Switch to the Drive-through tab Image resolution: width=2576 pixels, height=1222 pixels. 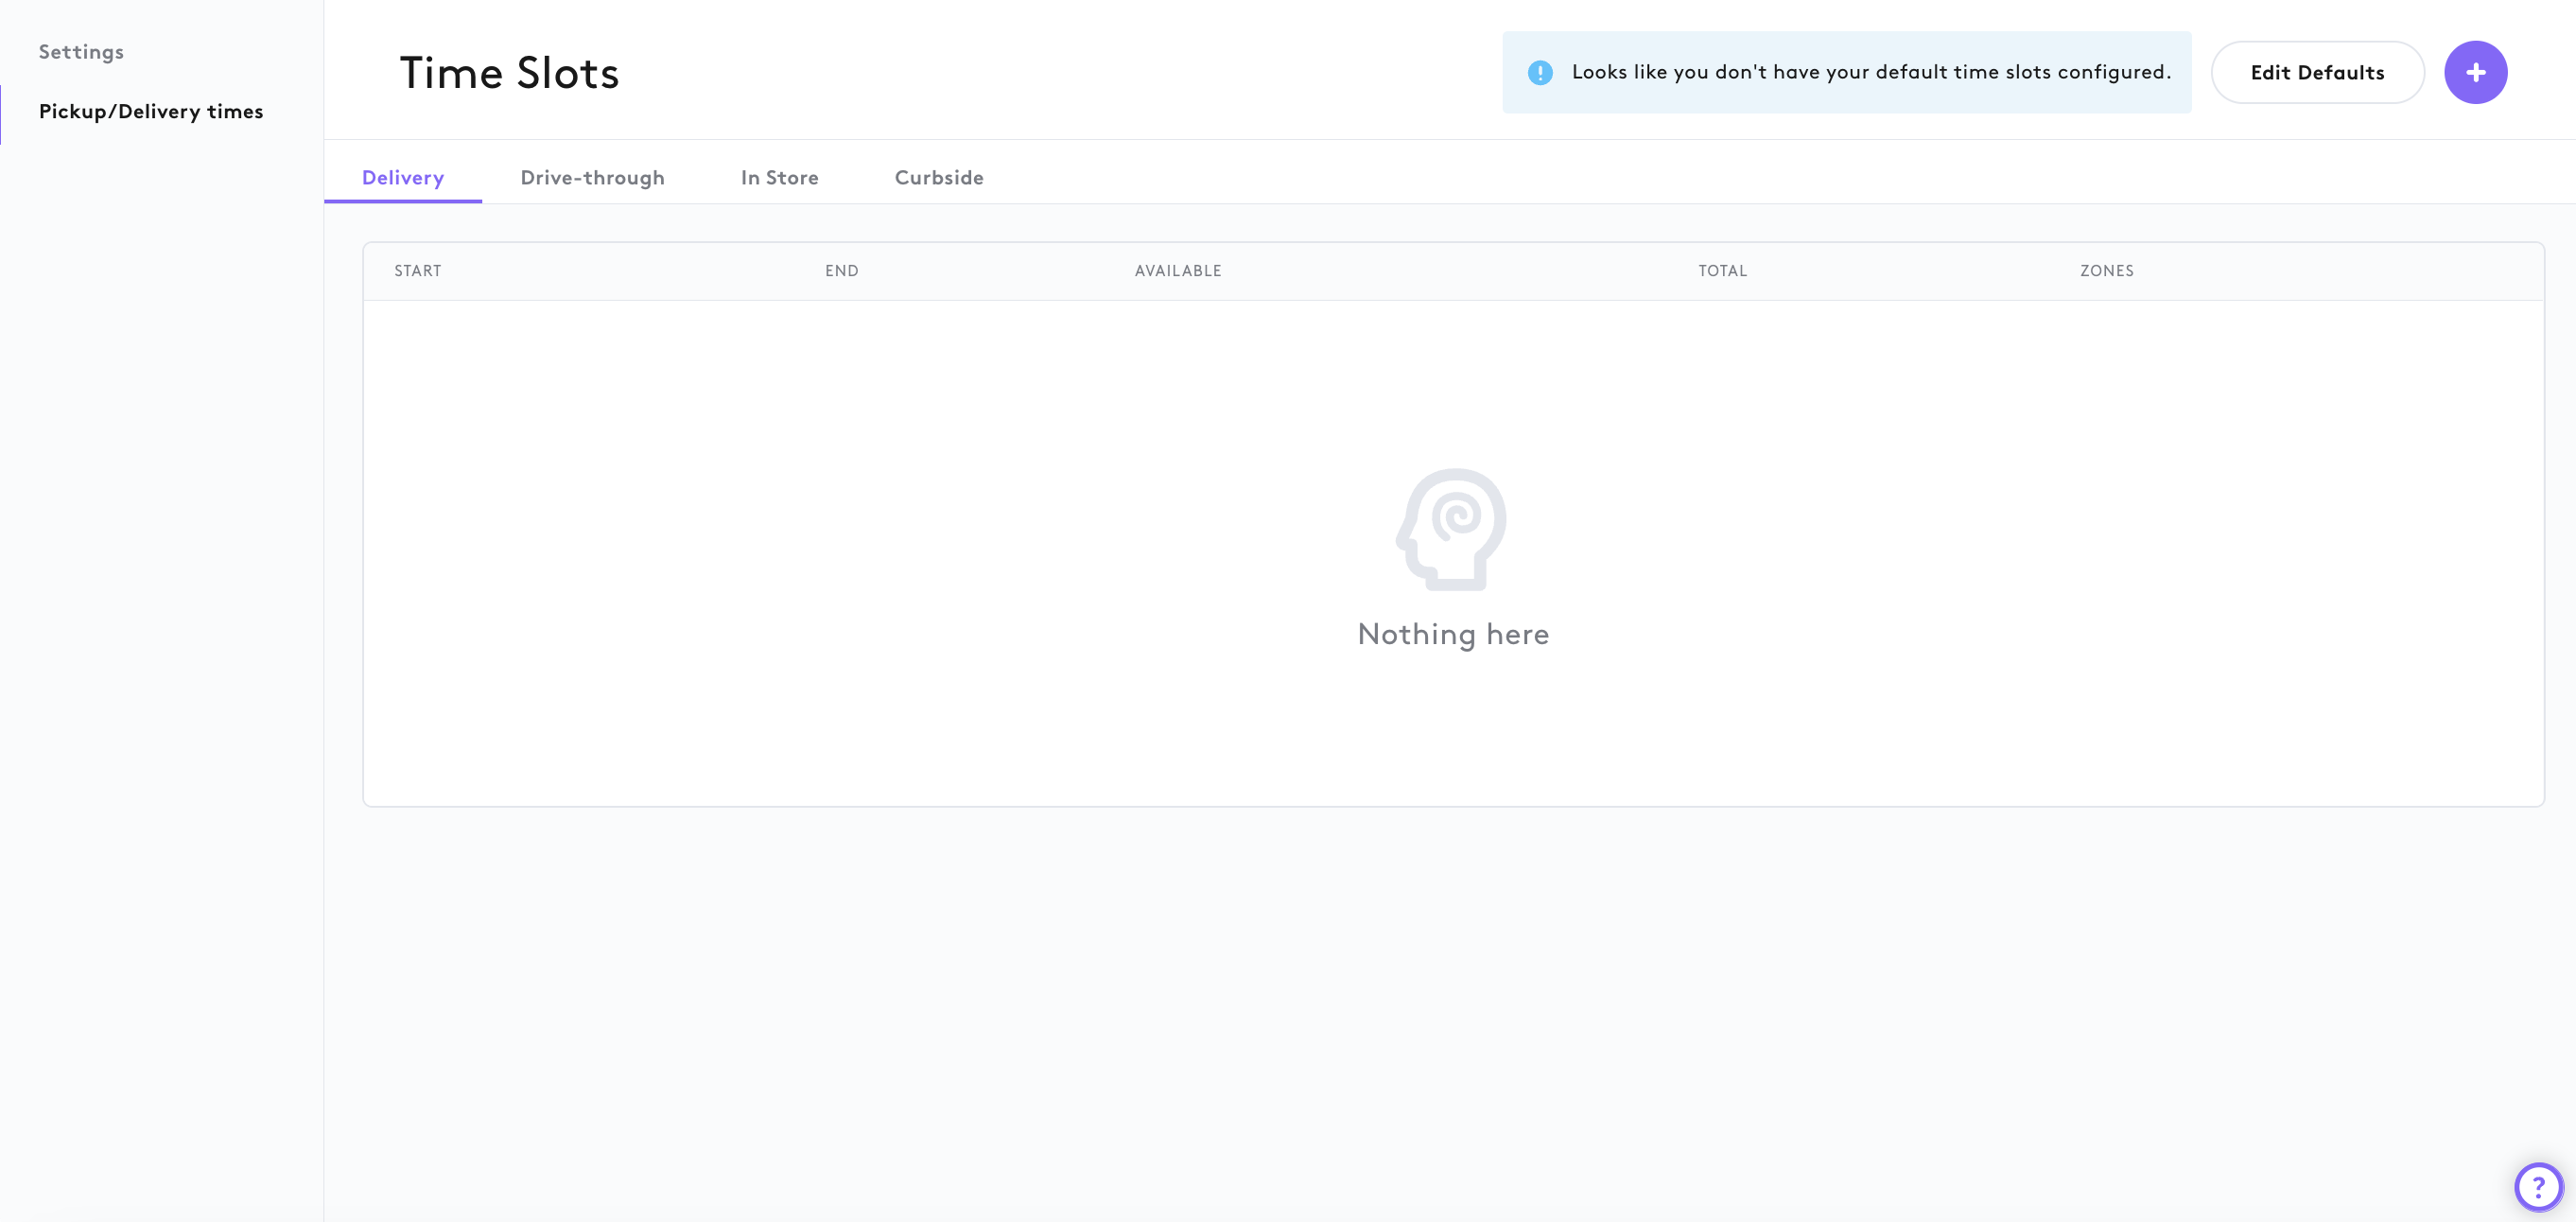tap(592, 177)
